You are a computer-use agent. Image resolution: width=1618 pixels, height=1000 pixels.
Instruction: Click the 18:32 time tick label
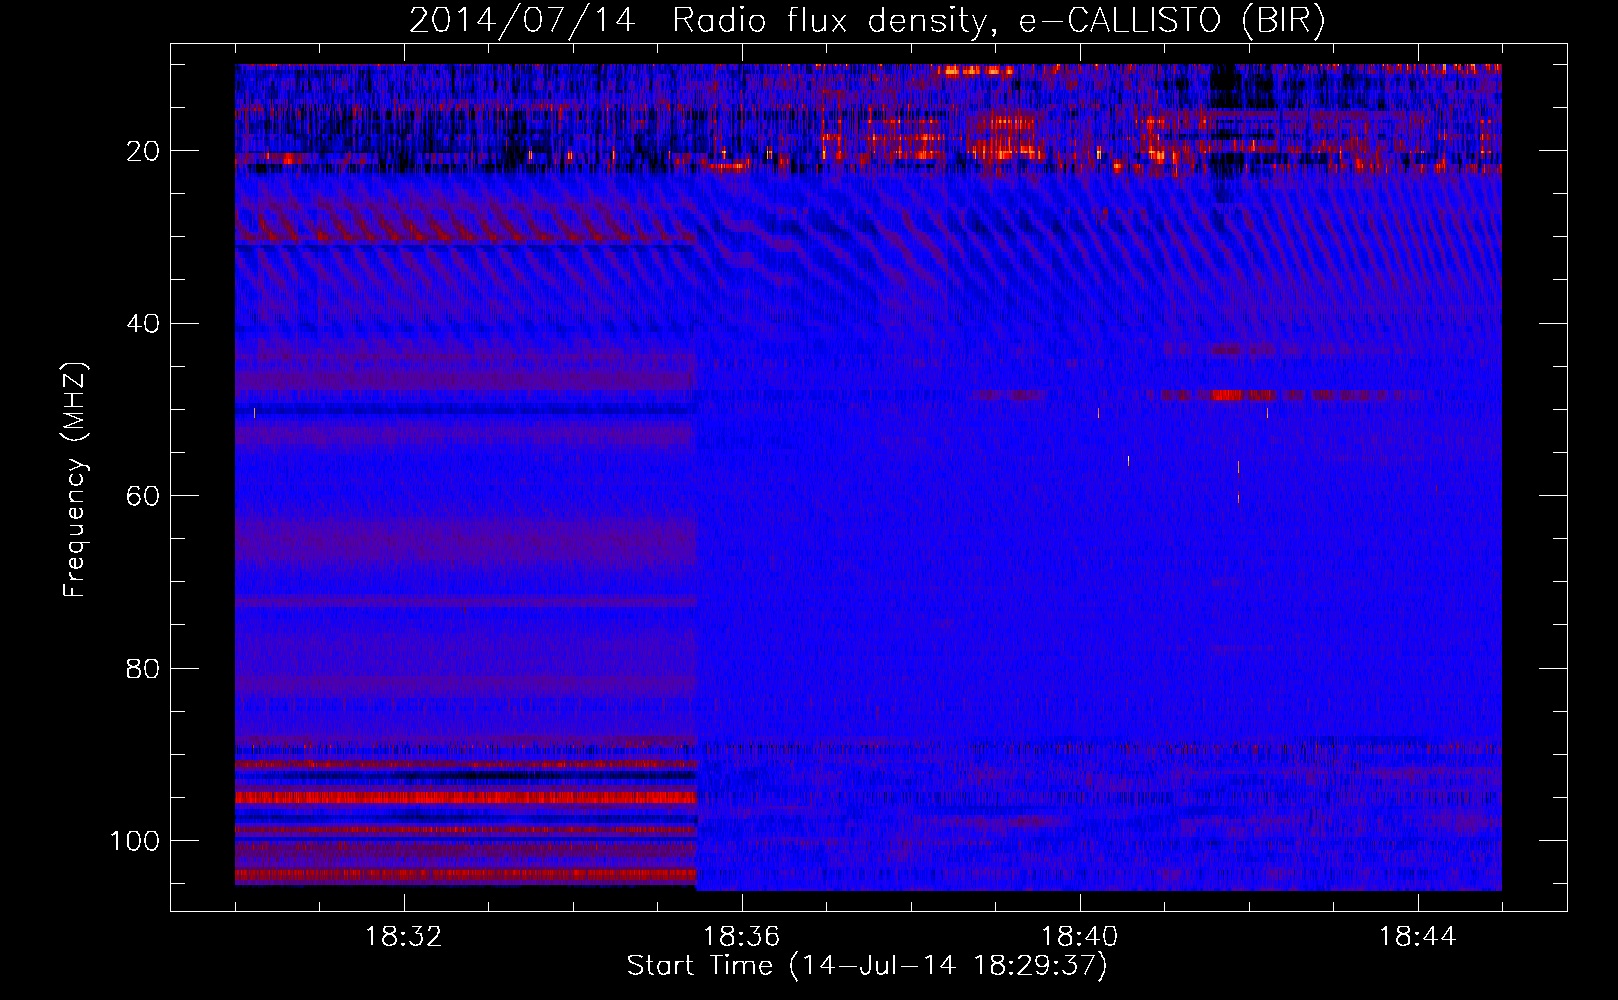click(404, 937)
